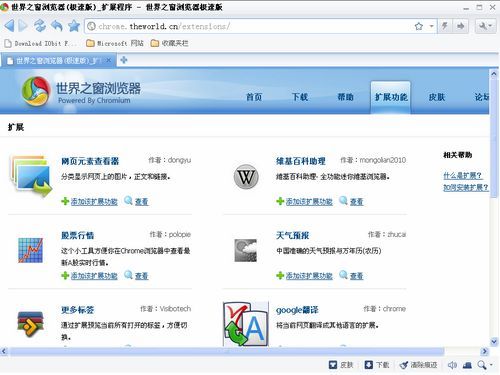The height and width of the screenshot is (375, 500).
Task: View details of 股票行情 via 查看
Action: (141, 276)
